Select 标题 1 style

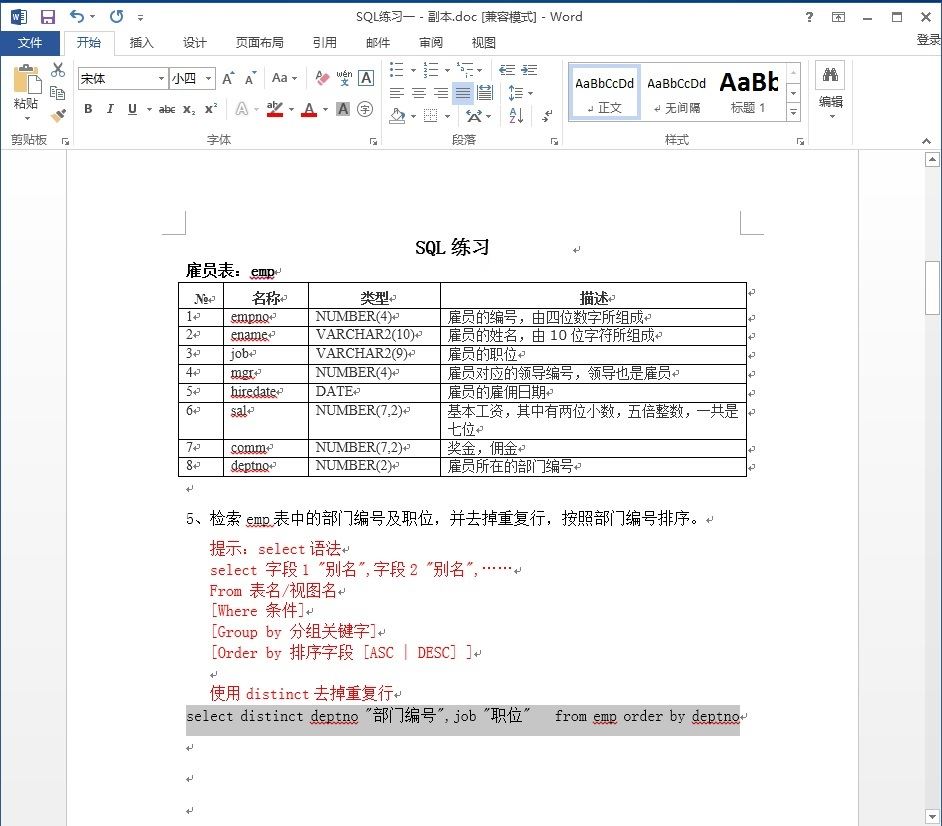(749, 93)
